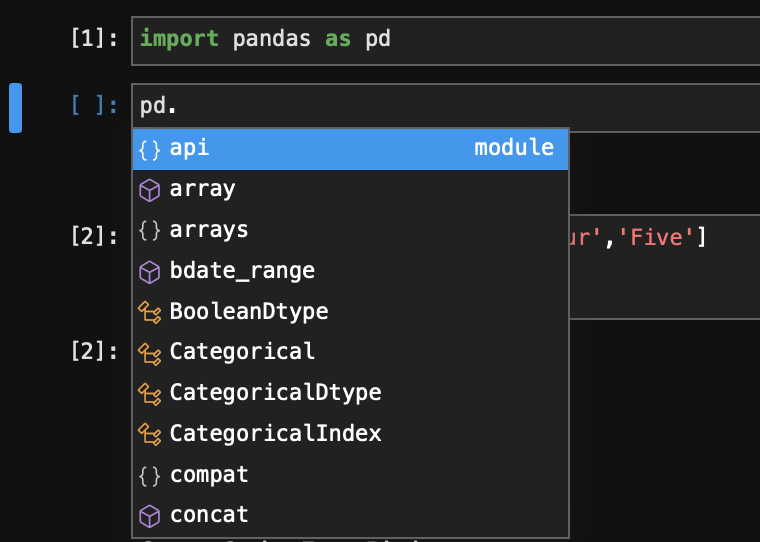
Task: Click the class icon beside BooleanDtype
Action: tap(150, 312)
